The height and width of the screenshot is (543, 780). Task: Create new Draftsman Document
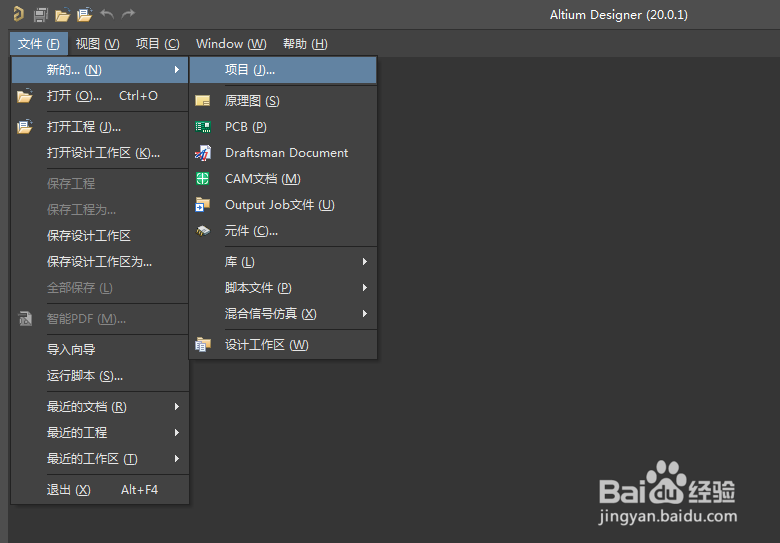(283, 153)
